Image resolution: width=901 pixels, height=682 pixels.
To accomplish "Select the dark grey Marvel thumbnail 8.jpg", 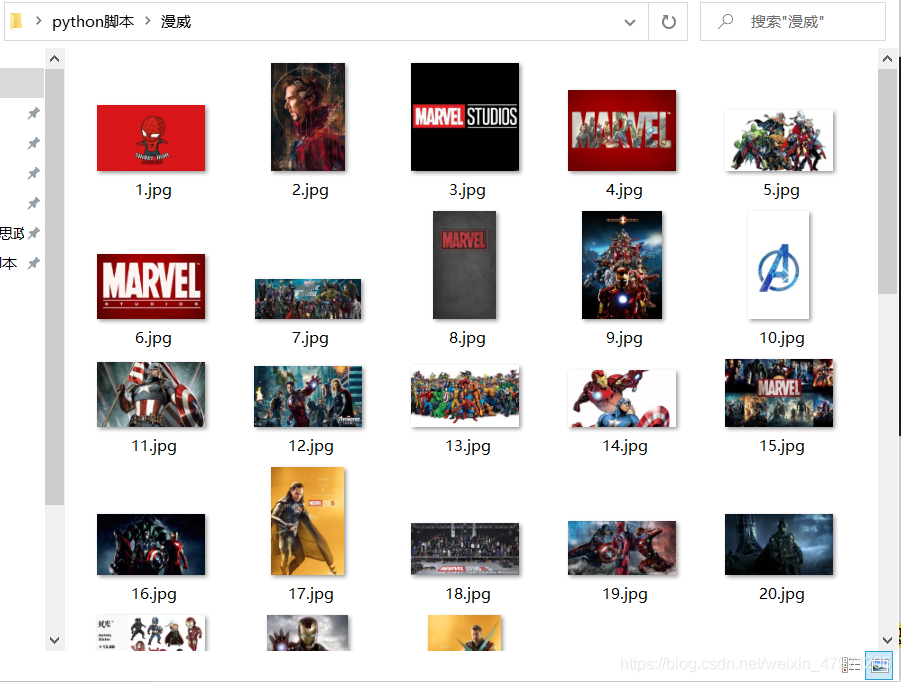I will (x=464, y=265).
